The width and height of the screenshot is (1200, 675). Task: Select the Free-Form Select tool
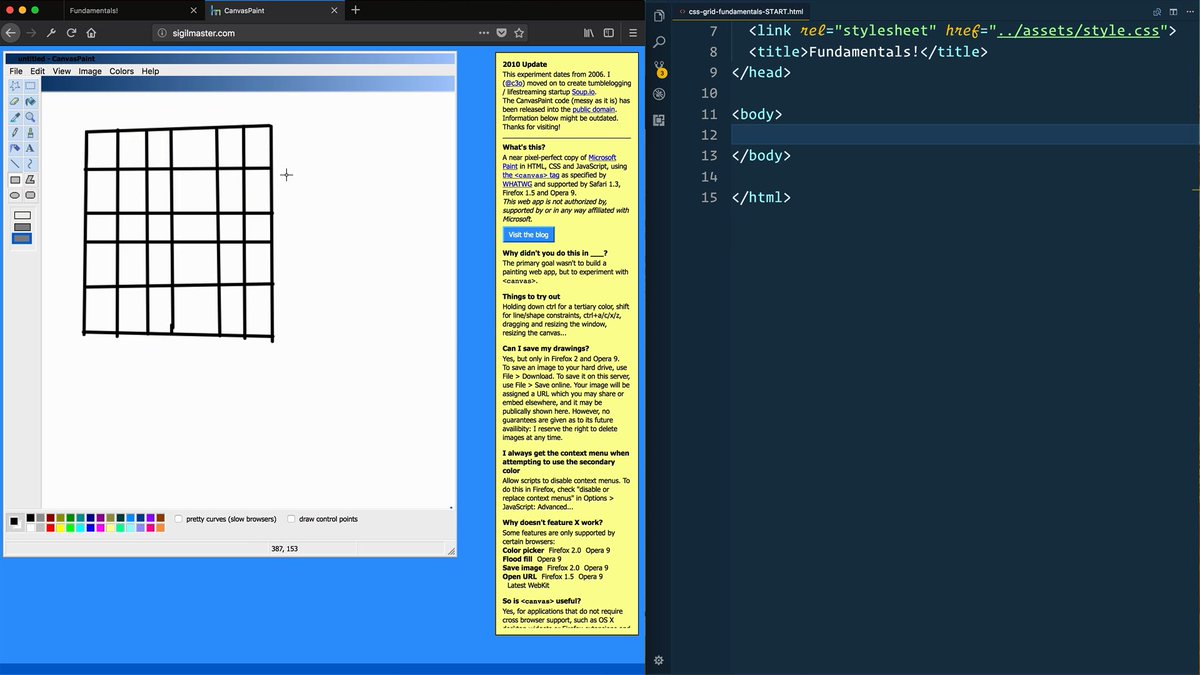pos(14,87)
